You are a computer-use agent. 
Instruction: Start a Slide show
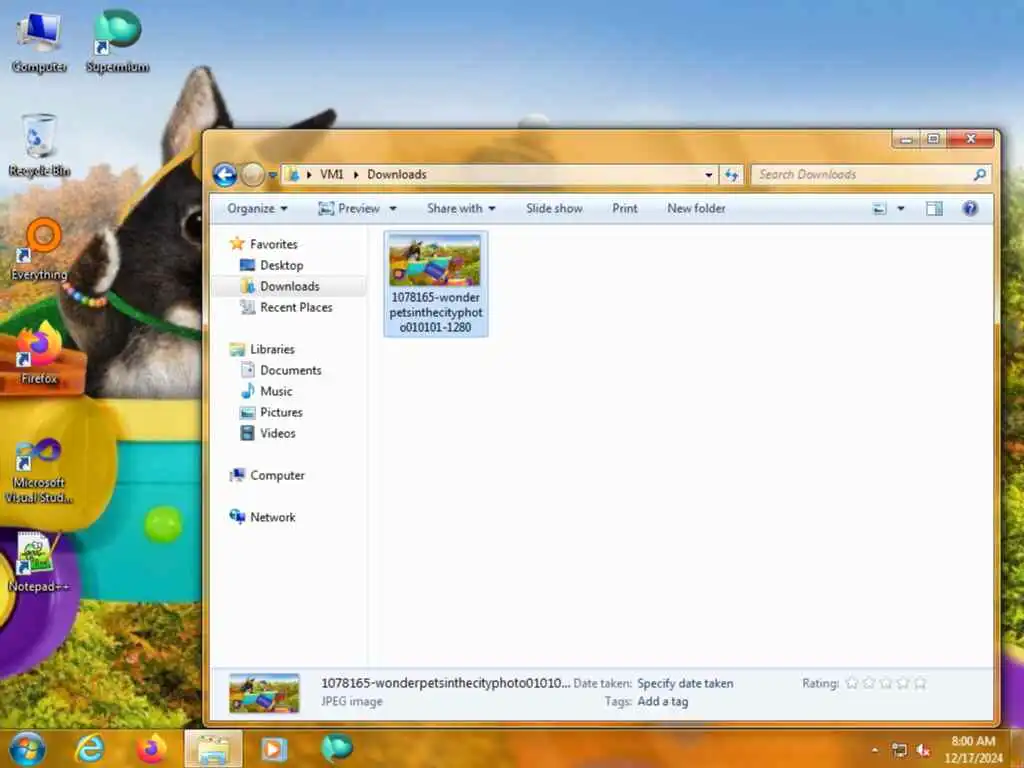pos(554,208)
